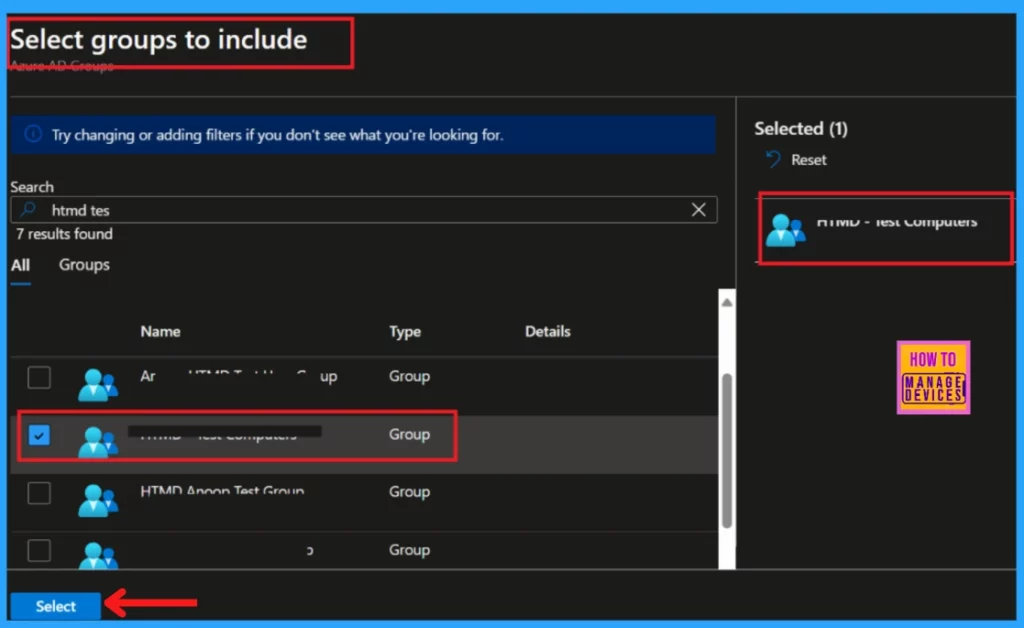Click group icon in first list row
Screen dimensions: 1024x628
coord(98,385)
